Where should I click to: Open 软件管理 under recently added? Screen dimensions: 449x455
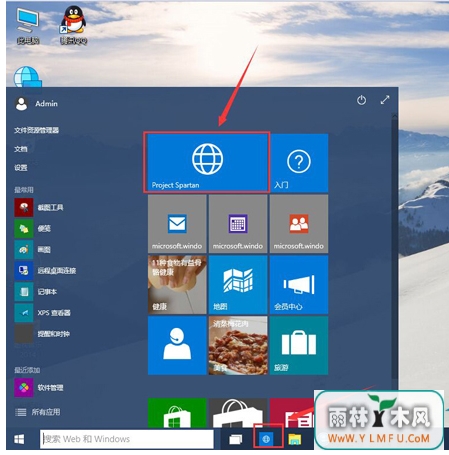(x=39, y=388)
